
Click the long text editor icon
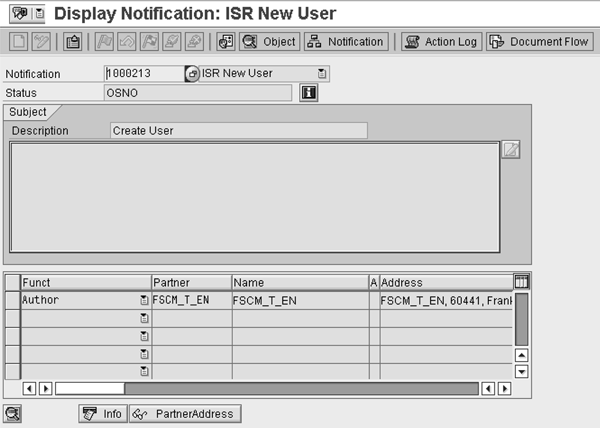click(511, 150)
